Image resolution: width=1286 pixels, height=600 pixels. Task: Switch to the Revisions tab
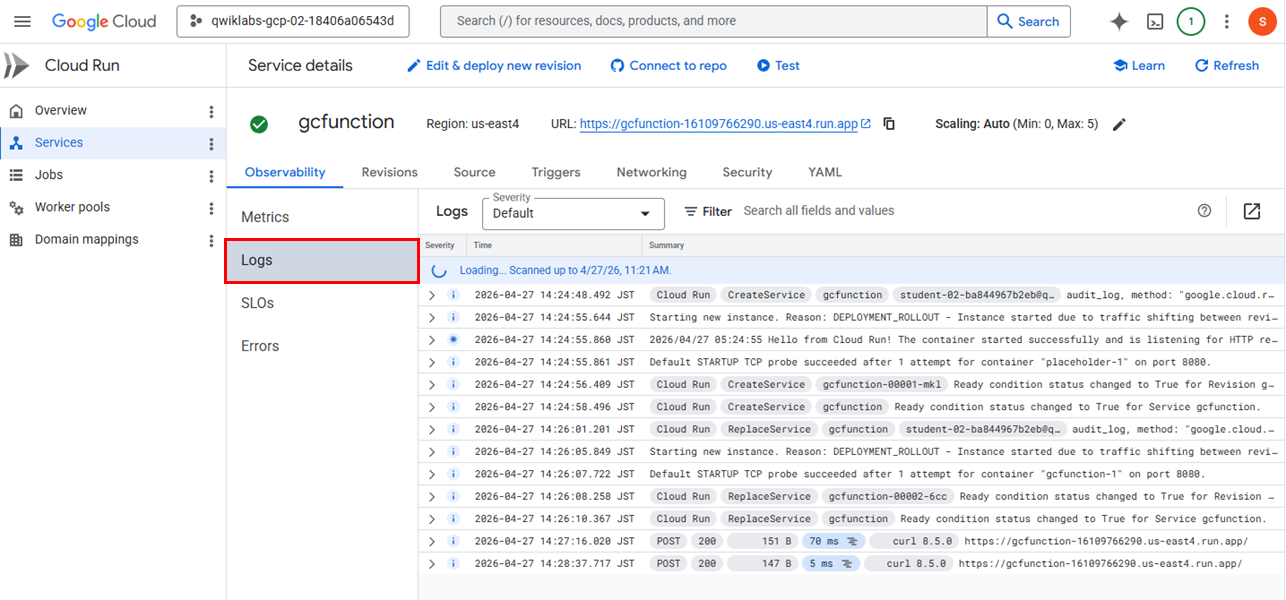pyautogui.click(x=389, y=172)
